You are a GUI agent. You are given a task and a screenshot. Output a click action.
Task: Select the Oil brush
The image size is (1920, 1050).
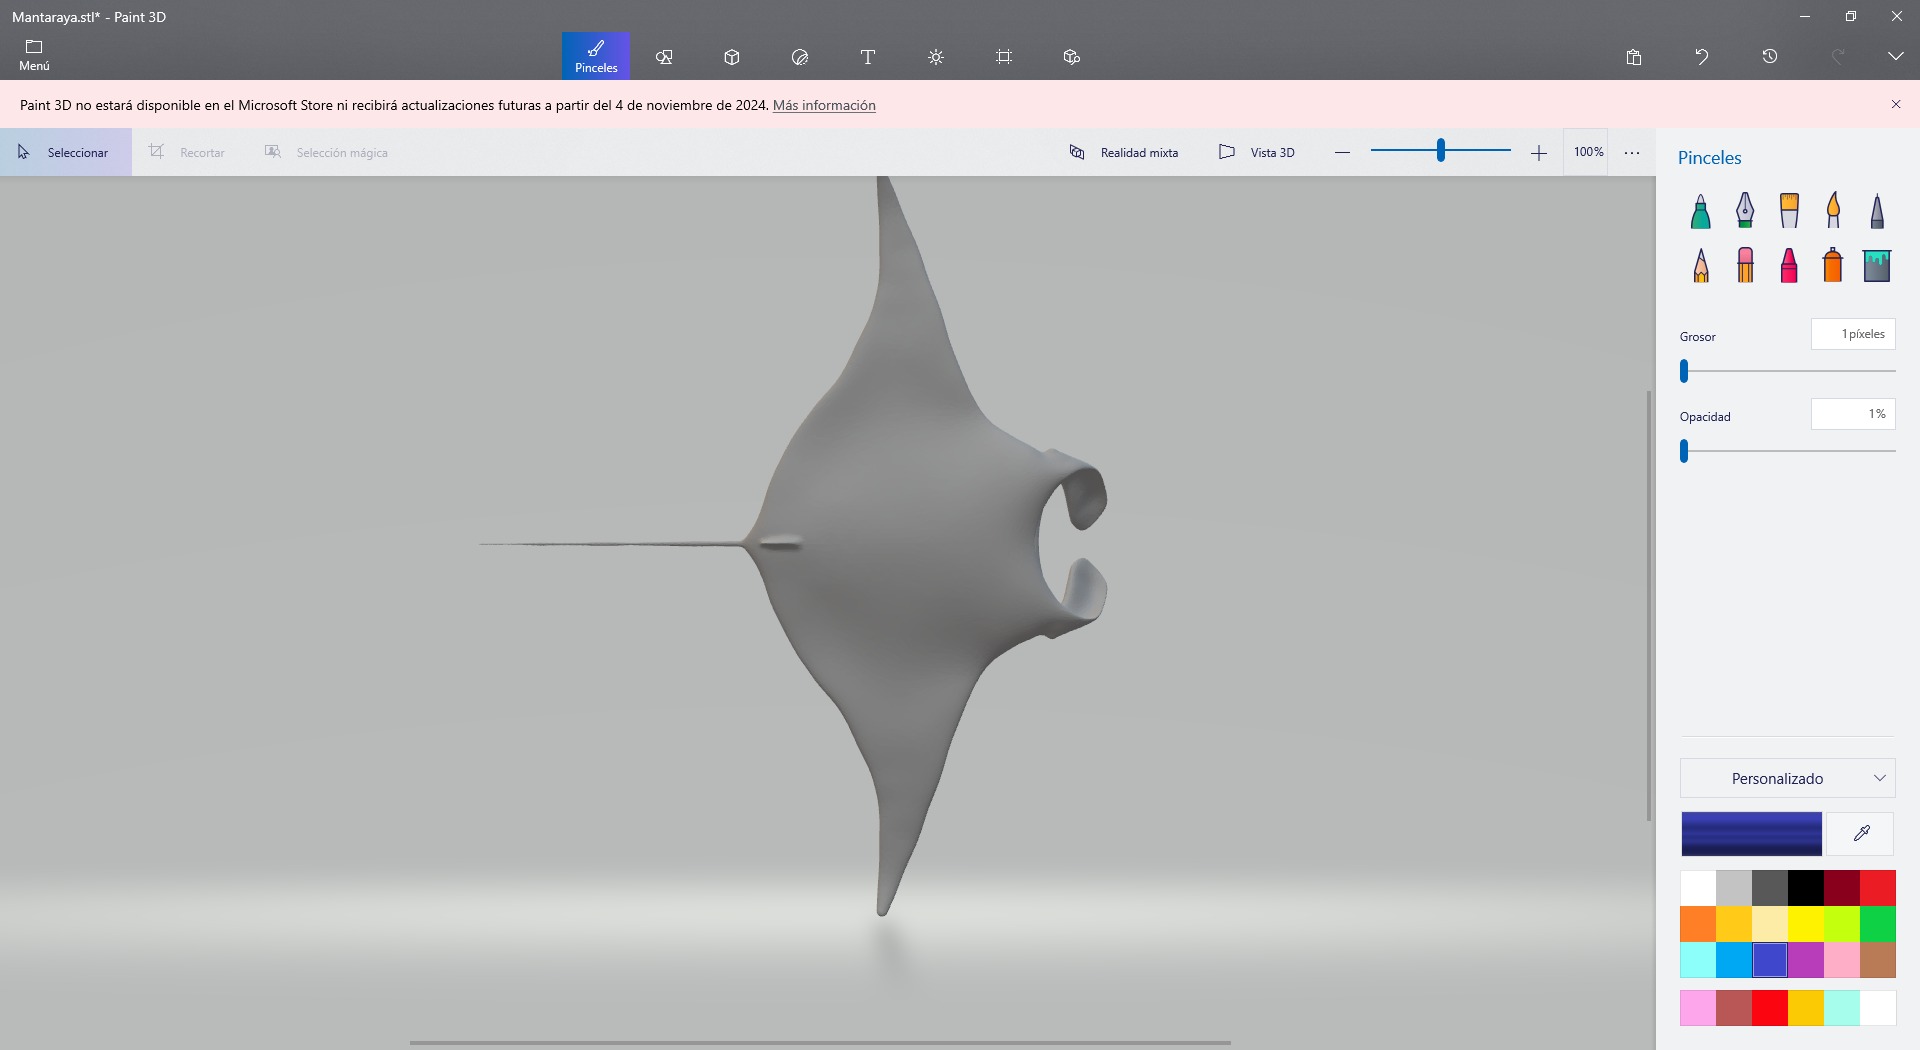[x=1789, y=210]
